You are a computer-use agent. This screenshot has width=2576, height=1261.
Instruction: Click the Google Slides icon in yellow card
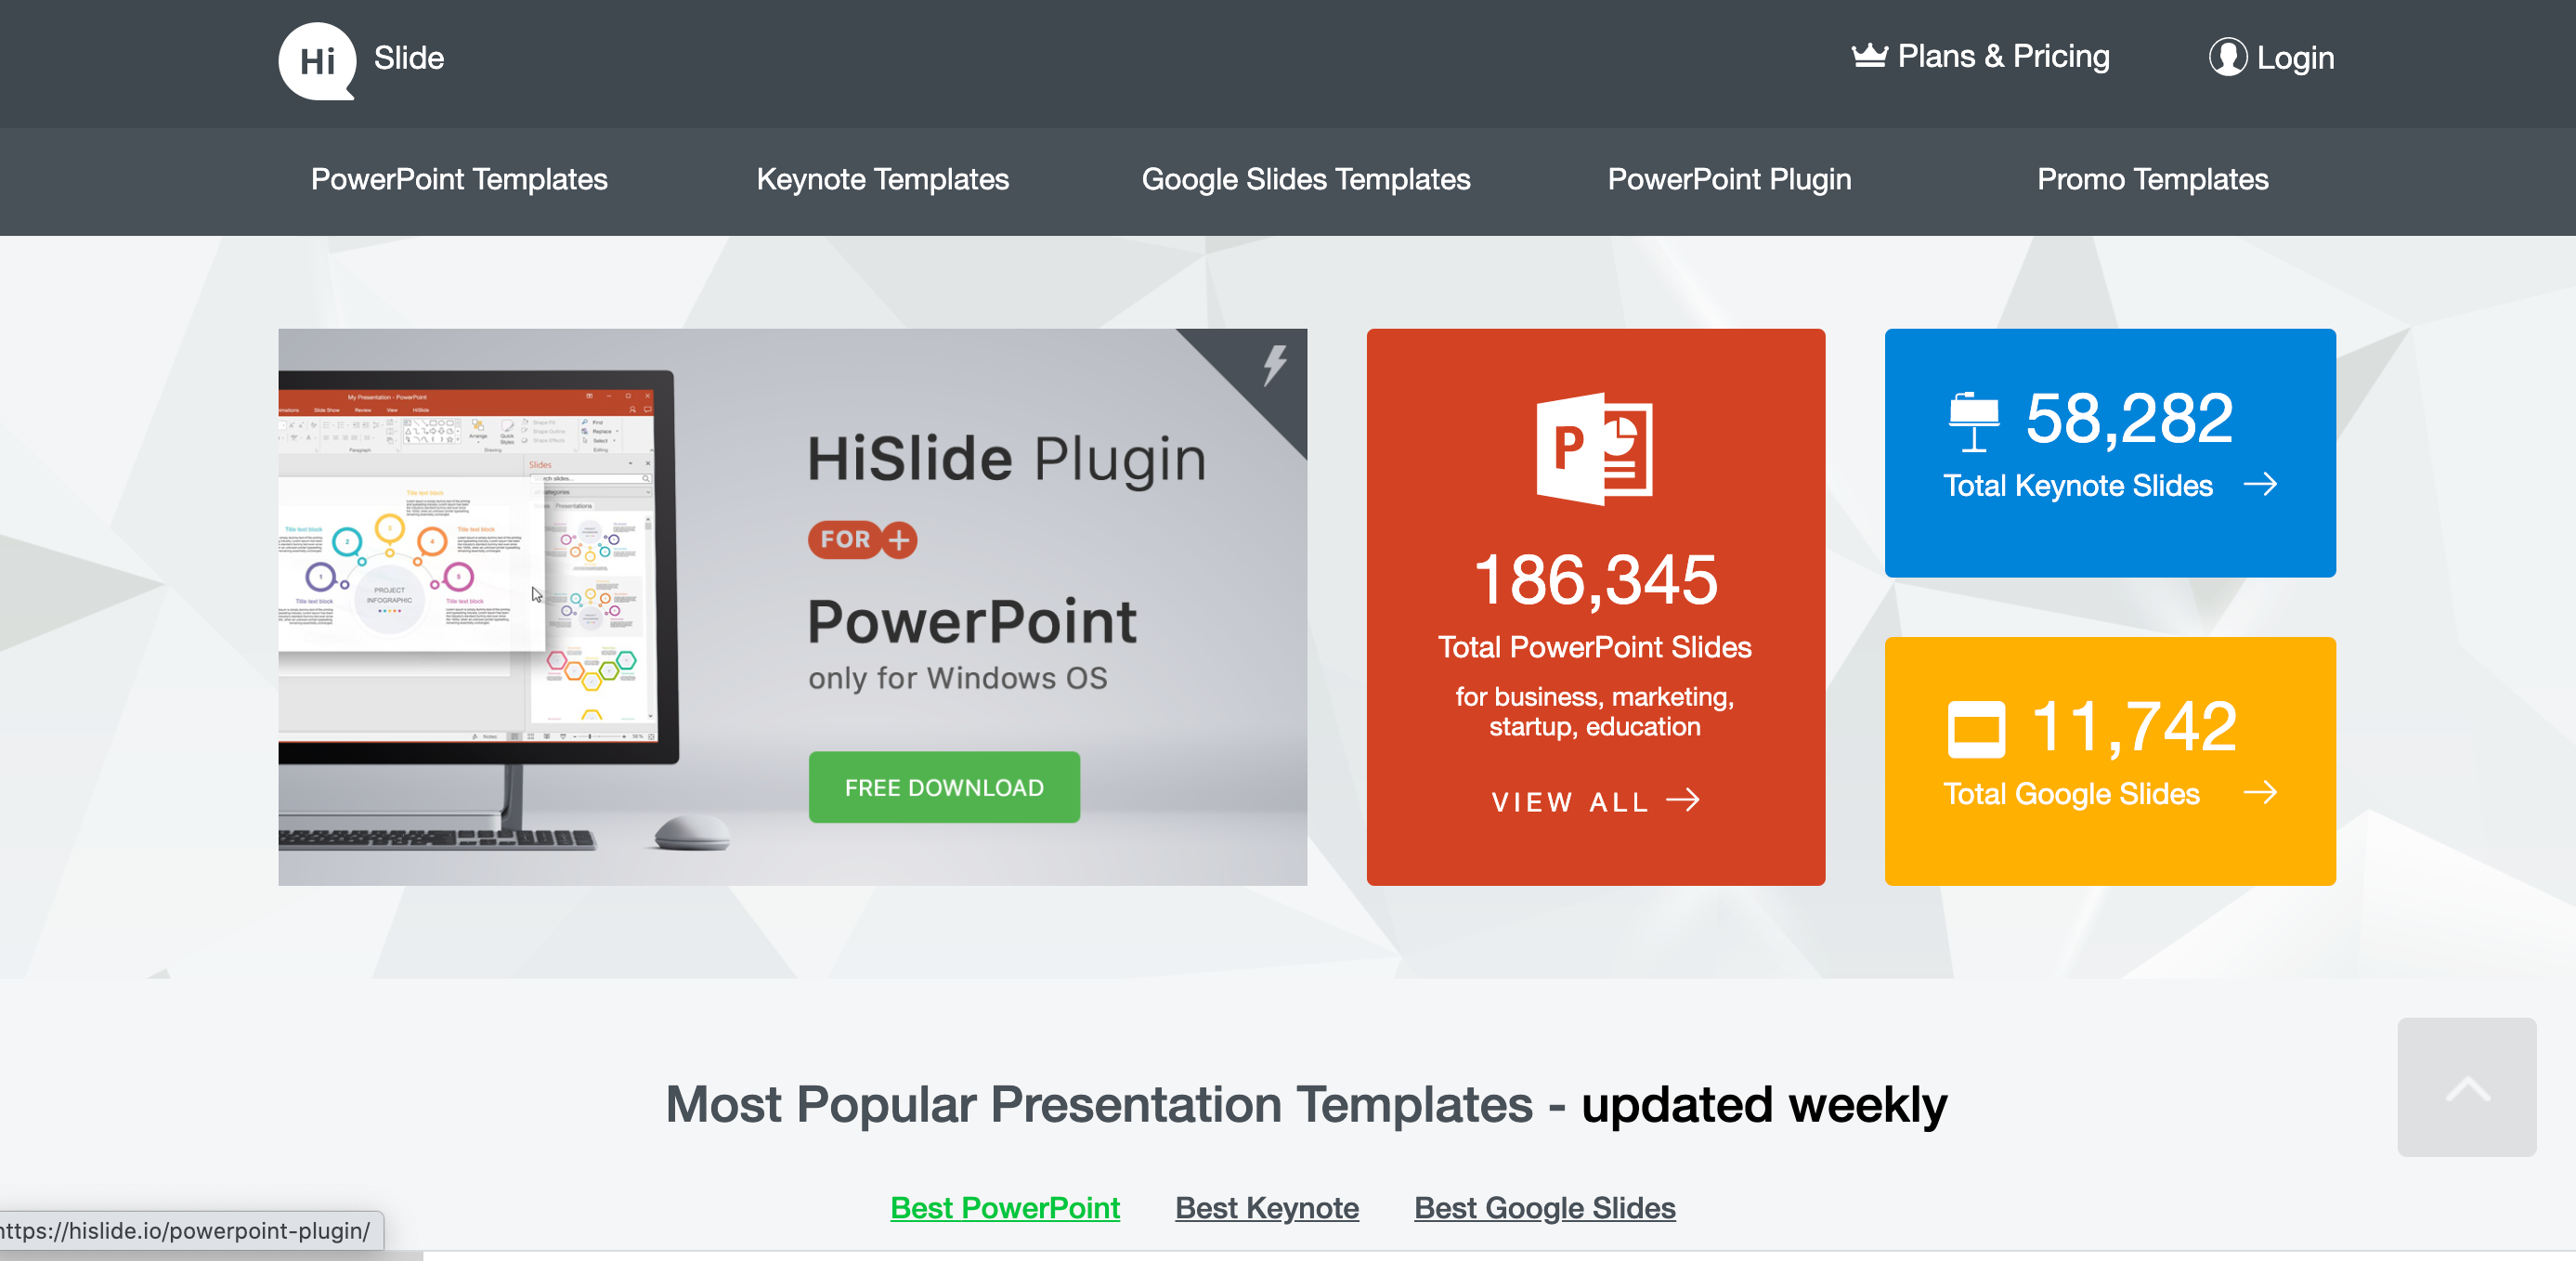tap(1976, 730)
